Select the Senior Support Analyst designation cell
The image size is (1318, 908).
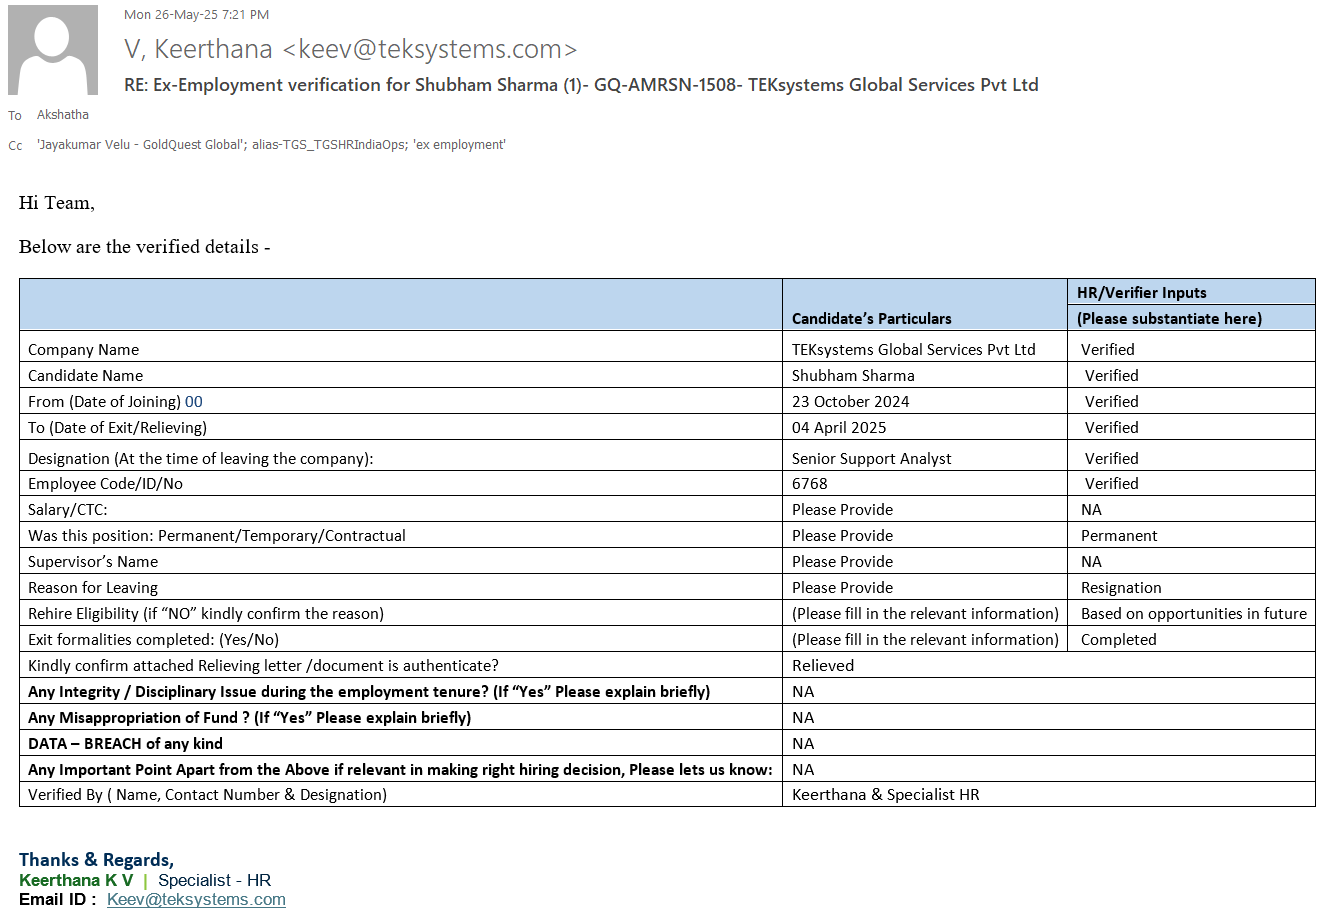pos(871,459)
